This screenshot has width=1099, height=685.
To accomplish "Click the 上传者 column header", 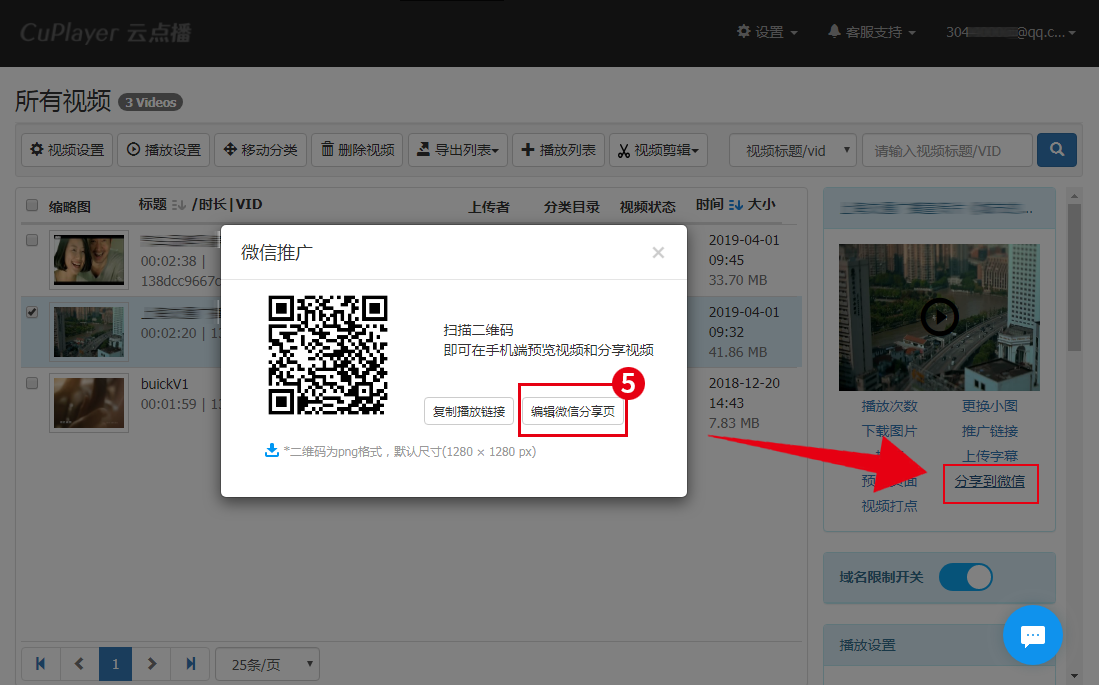I will coord(489,207).
